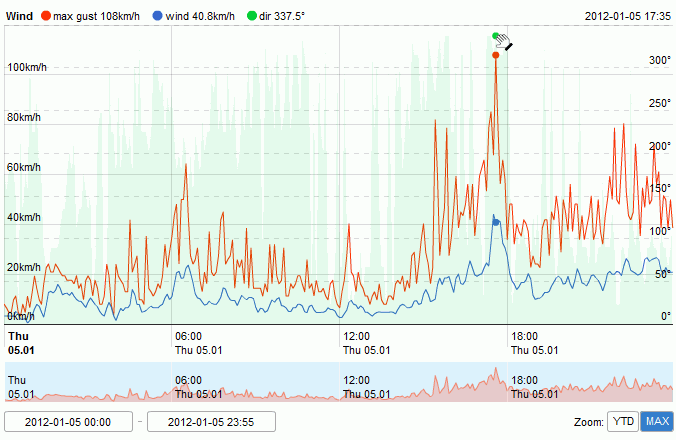Click the '300°' direction axis label
This screenshot has width=676, height=440.
(x=660, y=60)
